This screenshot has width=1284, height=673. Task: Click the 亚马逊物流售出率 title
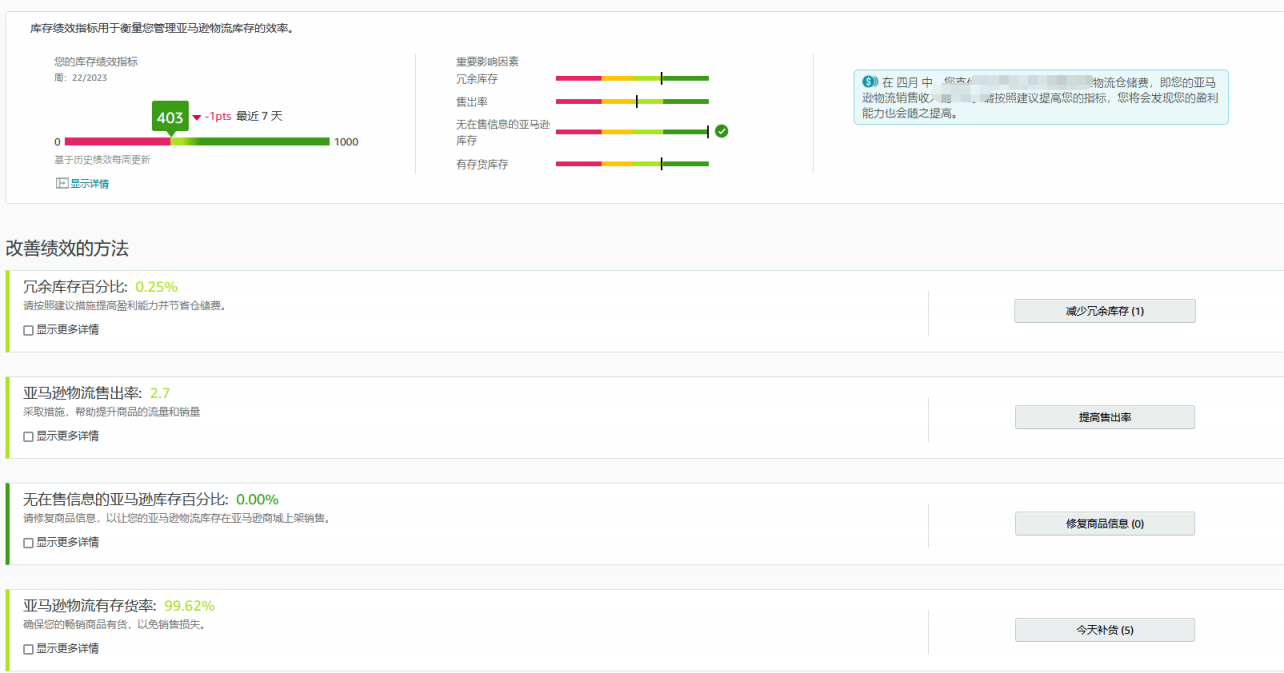(x=83, y=393)
